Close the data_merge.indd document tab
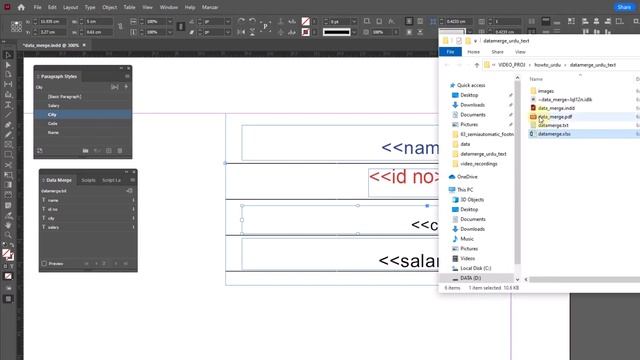This screenshot has height=360, width=640. coord(84,45)
